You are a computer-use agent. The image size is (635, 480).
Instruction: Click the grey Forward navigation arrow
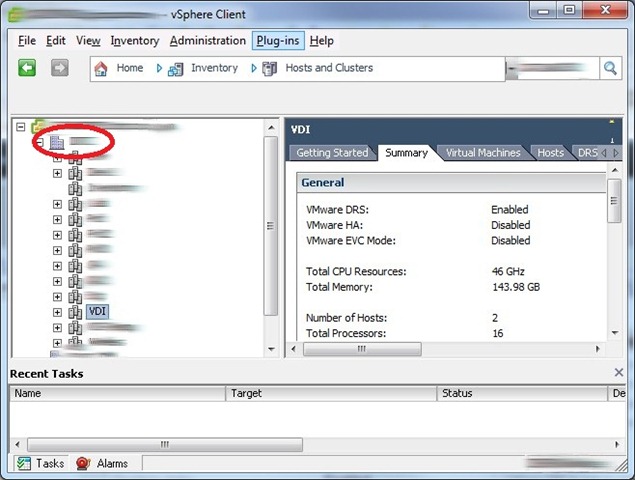point(60,68)
